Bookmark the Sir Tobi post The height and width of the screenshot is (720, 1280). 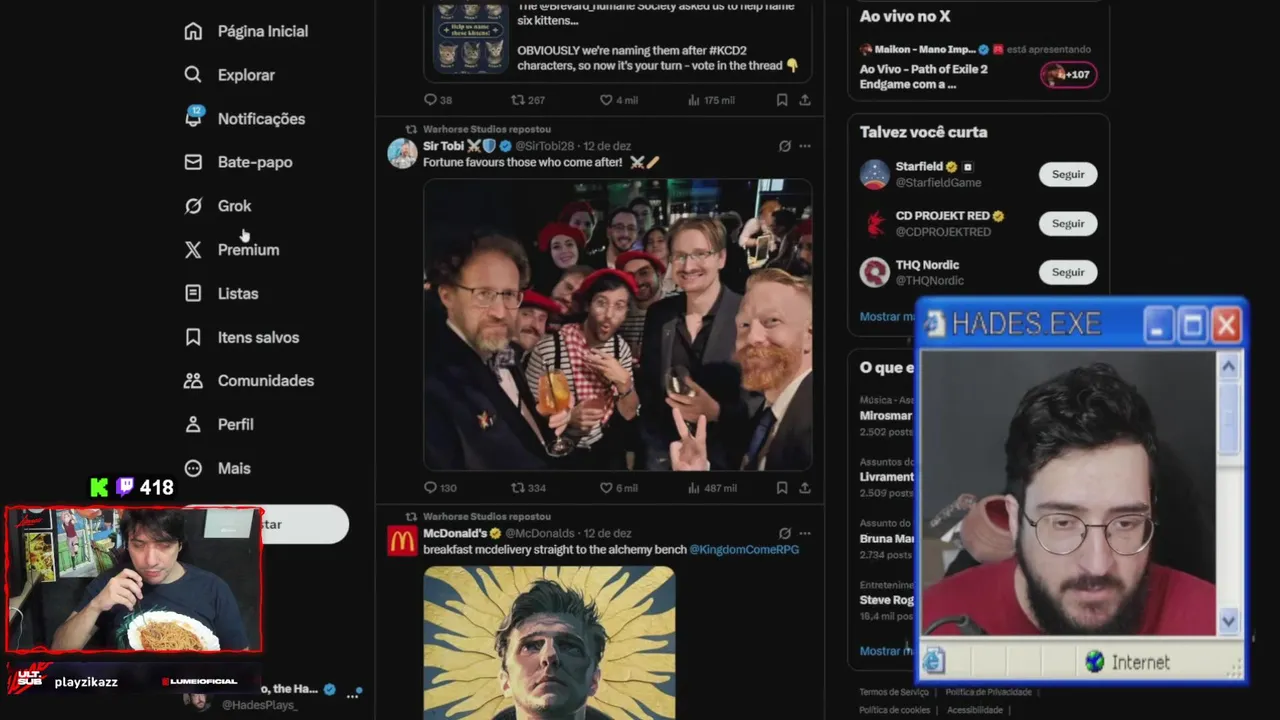[x=782, y=488]
